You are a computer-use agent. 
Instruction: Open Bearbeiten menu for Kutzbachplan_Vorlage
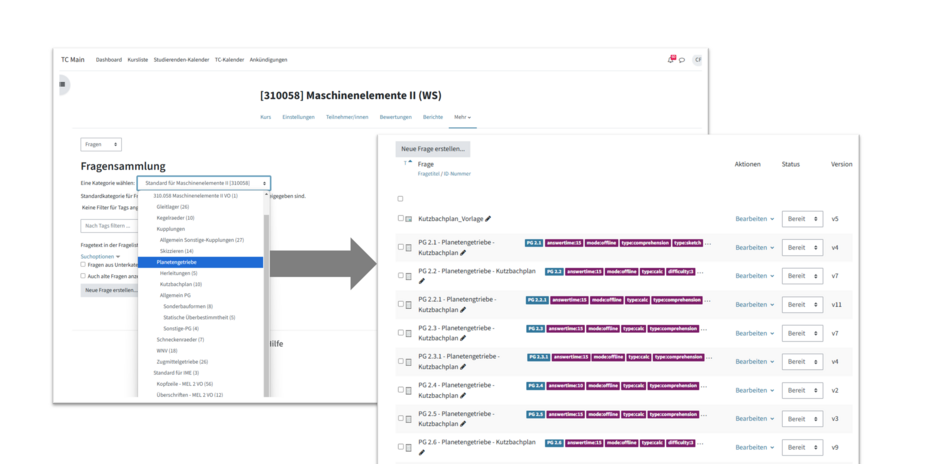[755, 219]
